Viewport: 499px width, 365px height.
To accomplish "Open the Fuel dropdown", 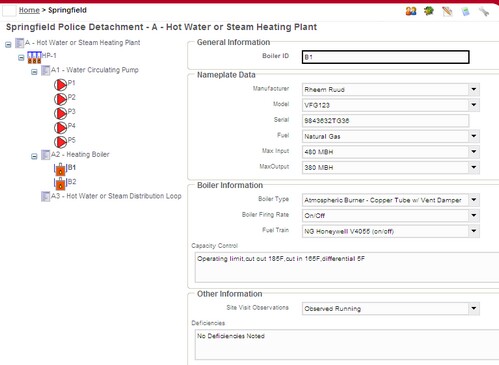I will click(x=474, y=136).
